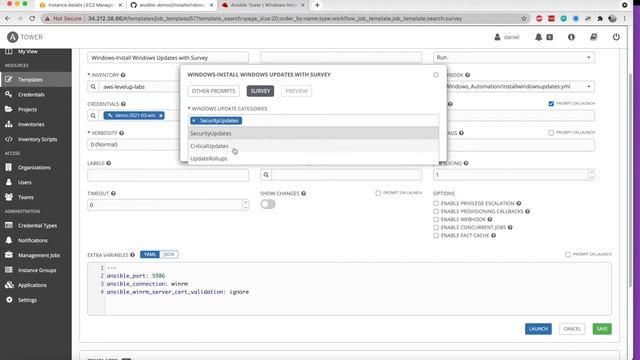Image resolution: width=640 pixels, height=360 pixels.
Task: Open a new browser tab
Action: pos(317,5)
